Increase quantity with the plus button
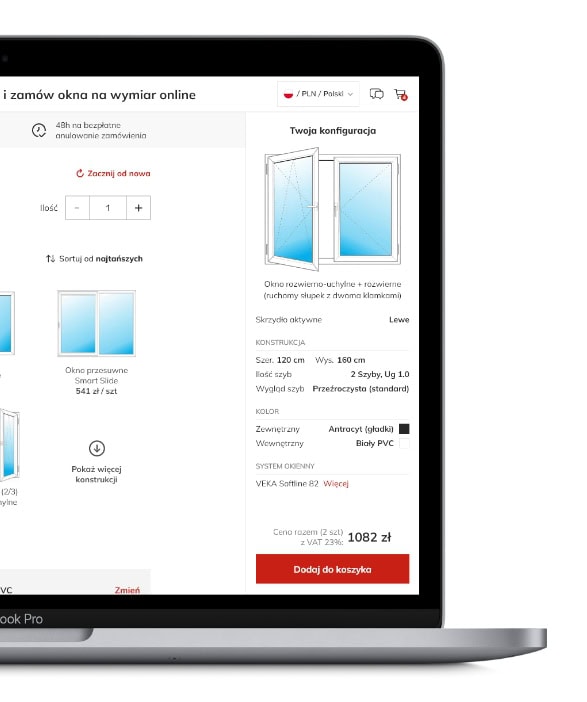587x702 pixels. (138, 208)
